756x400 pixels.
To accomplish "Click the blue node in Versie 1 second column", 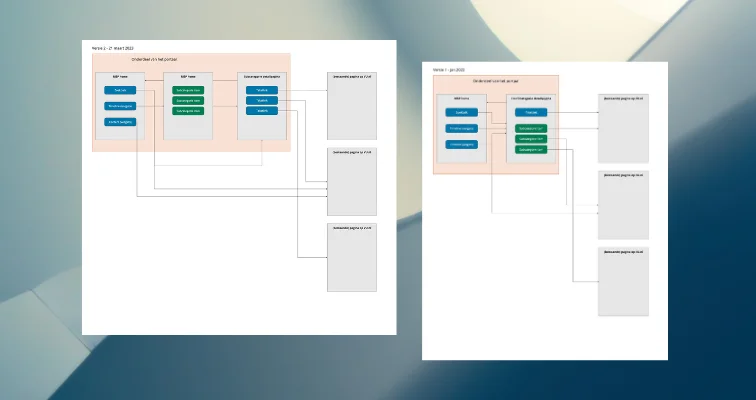I will [531, 113].
